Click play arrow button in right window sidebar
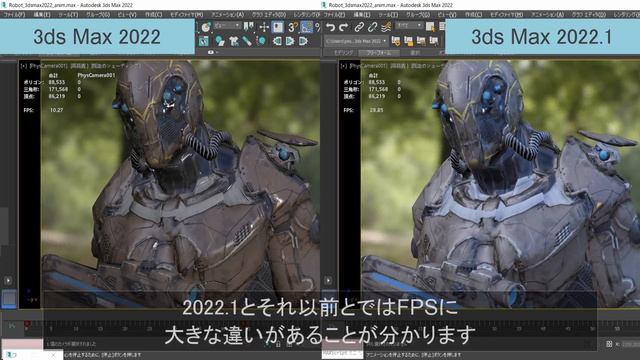Image resolution: width=640 pixels, height=360 pixels. point(328,280)
